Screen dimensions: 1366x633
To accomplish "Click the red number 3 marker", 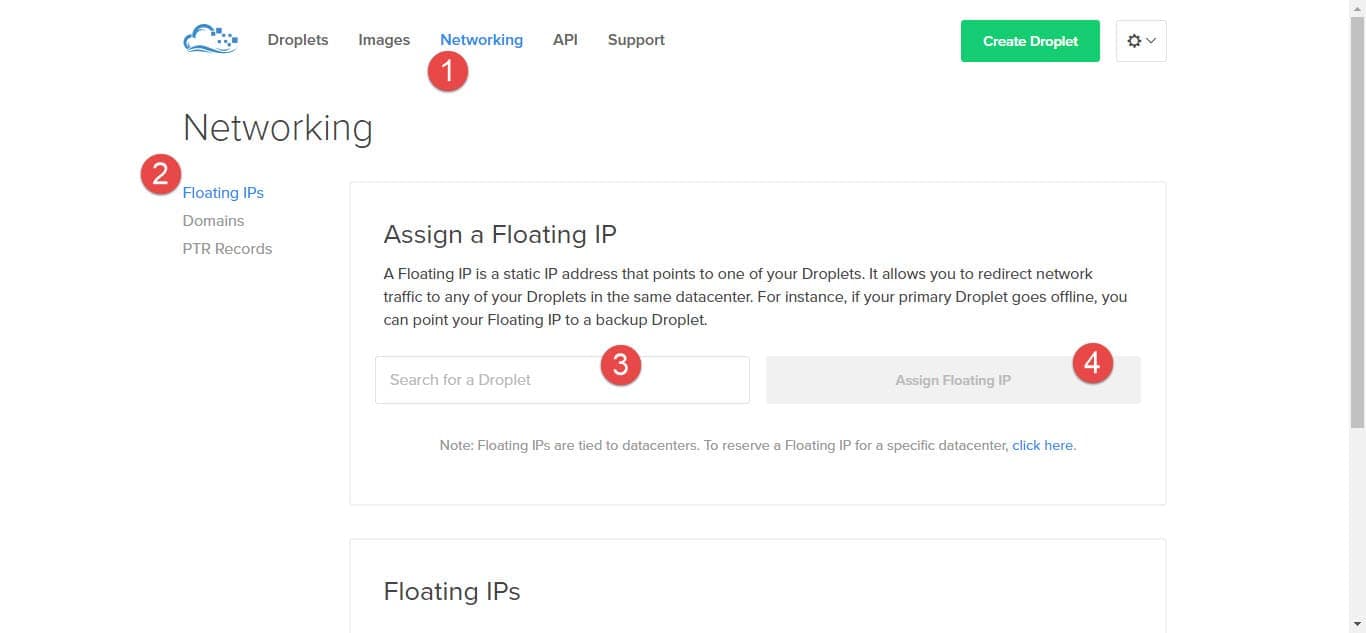I will [620, 365].
